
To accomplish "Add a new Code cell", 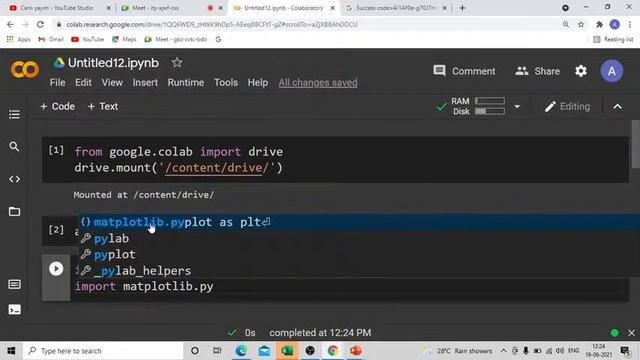I will pos(58,107).
